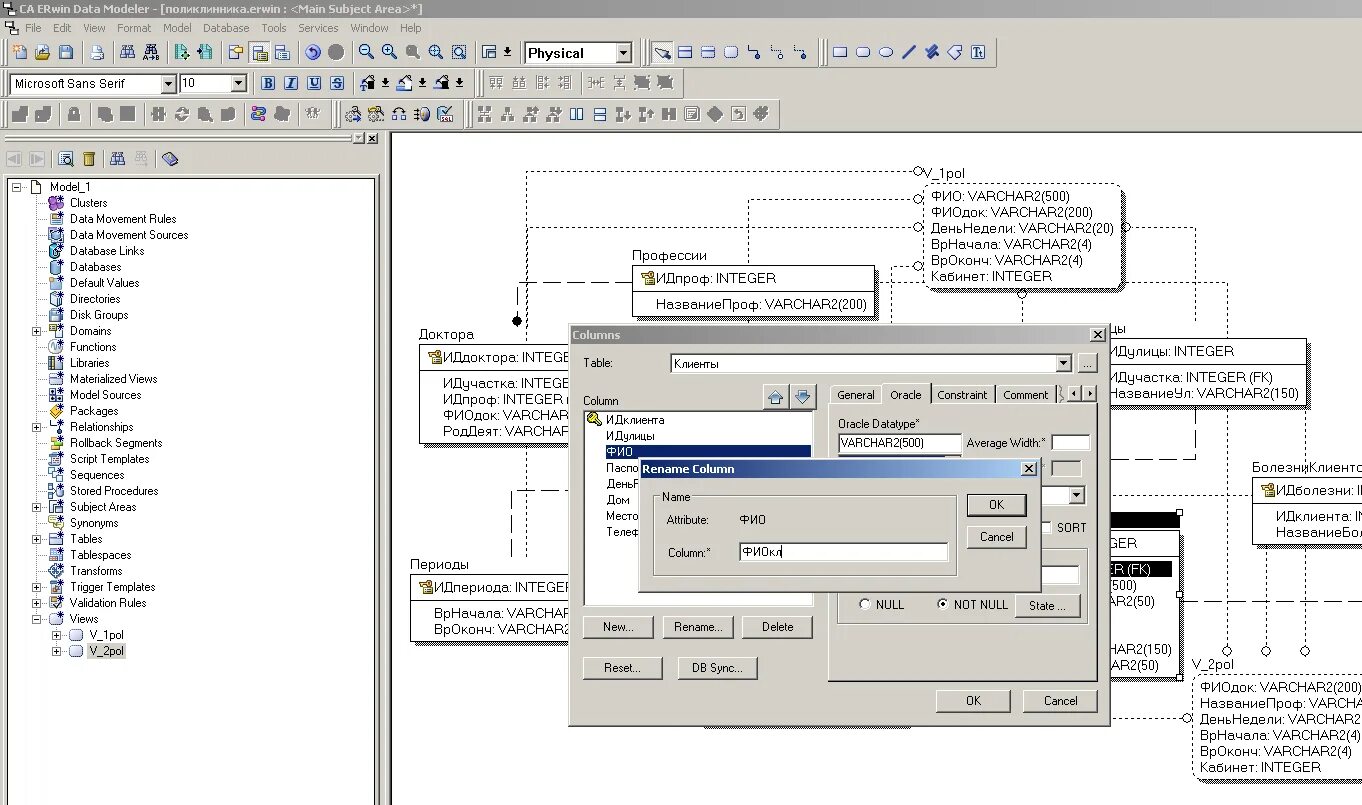Select the Text (Tt) drawing tool
Screen dimensions: 1362x805
pos(978,52)
